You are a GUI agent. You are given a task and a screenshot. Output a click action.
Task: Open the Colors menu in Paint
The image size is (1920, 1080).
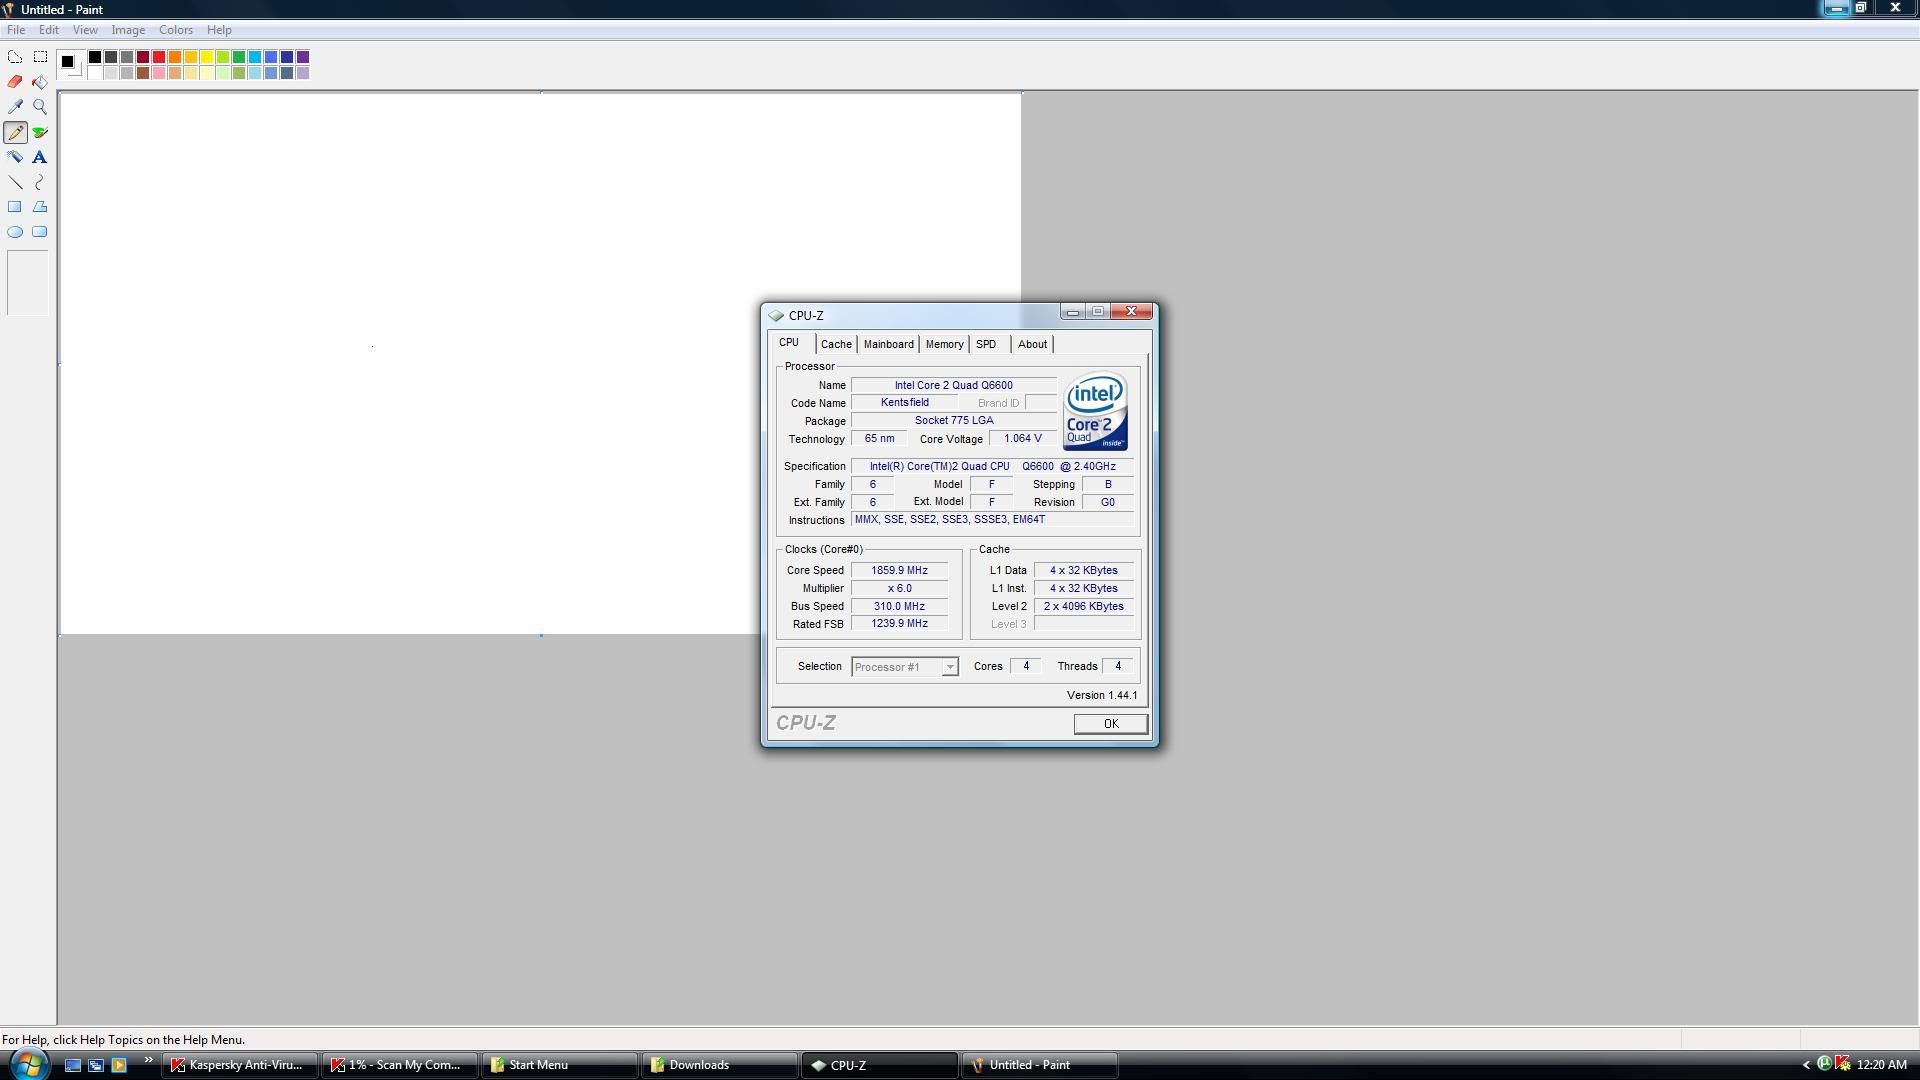(176, 30)
